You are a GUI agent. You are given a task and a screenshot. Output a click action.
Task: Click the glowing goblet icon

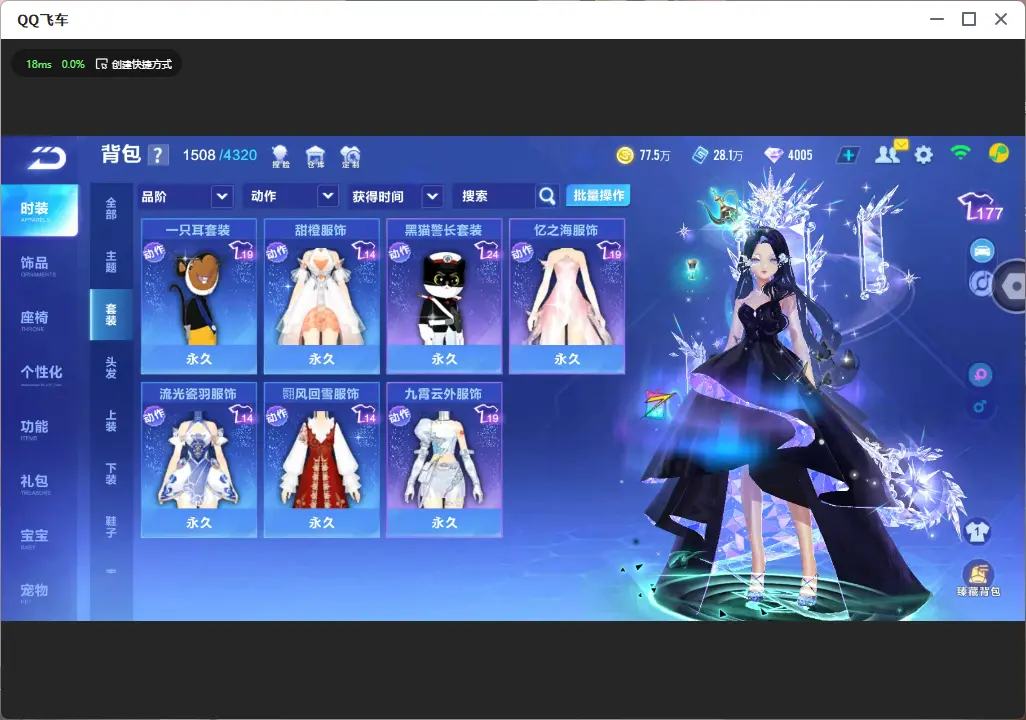[x=692, y=268]
